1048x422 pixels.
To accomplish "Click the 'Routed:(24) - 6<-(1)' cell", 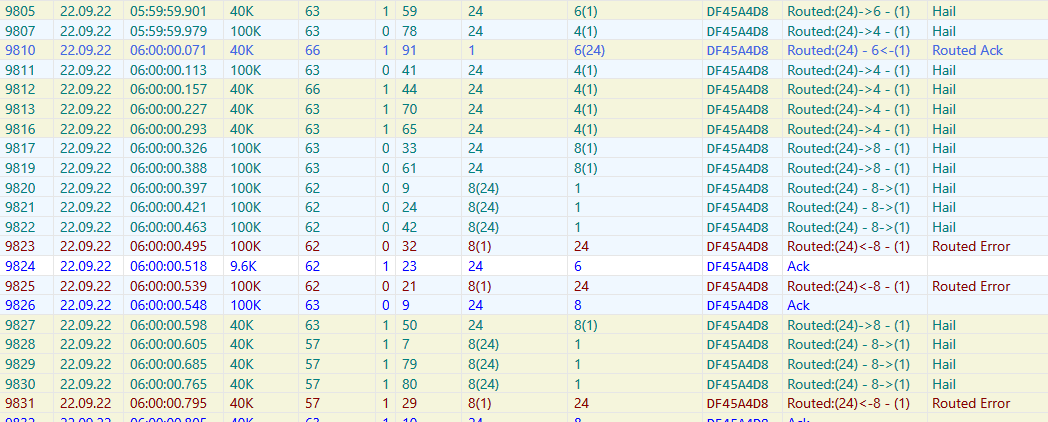I will point(849,50).
